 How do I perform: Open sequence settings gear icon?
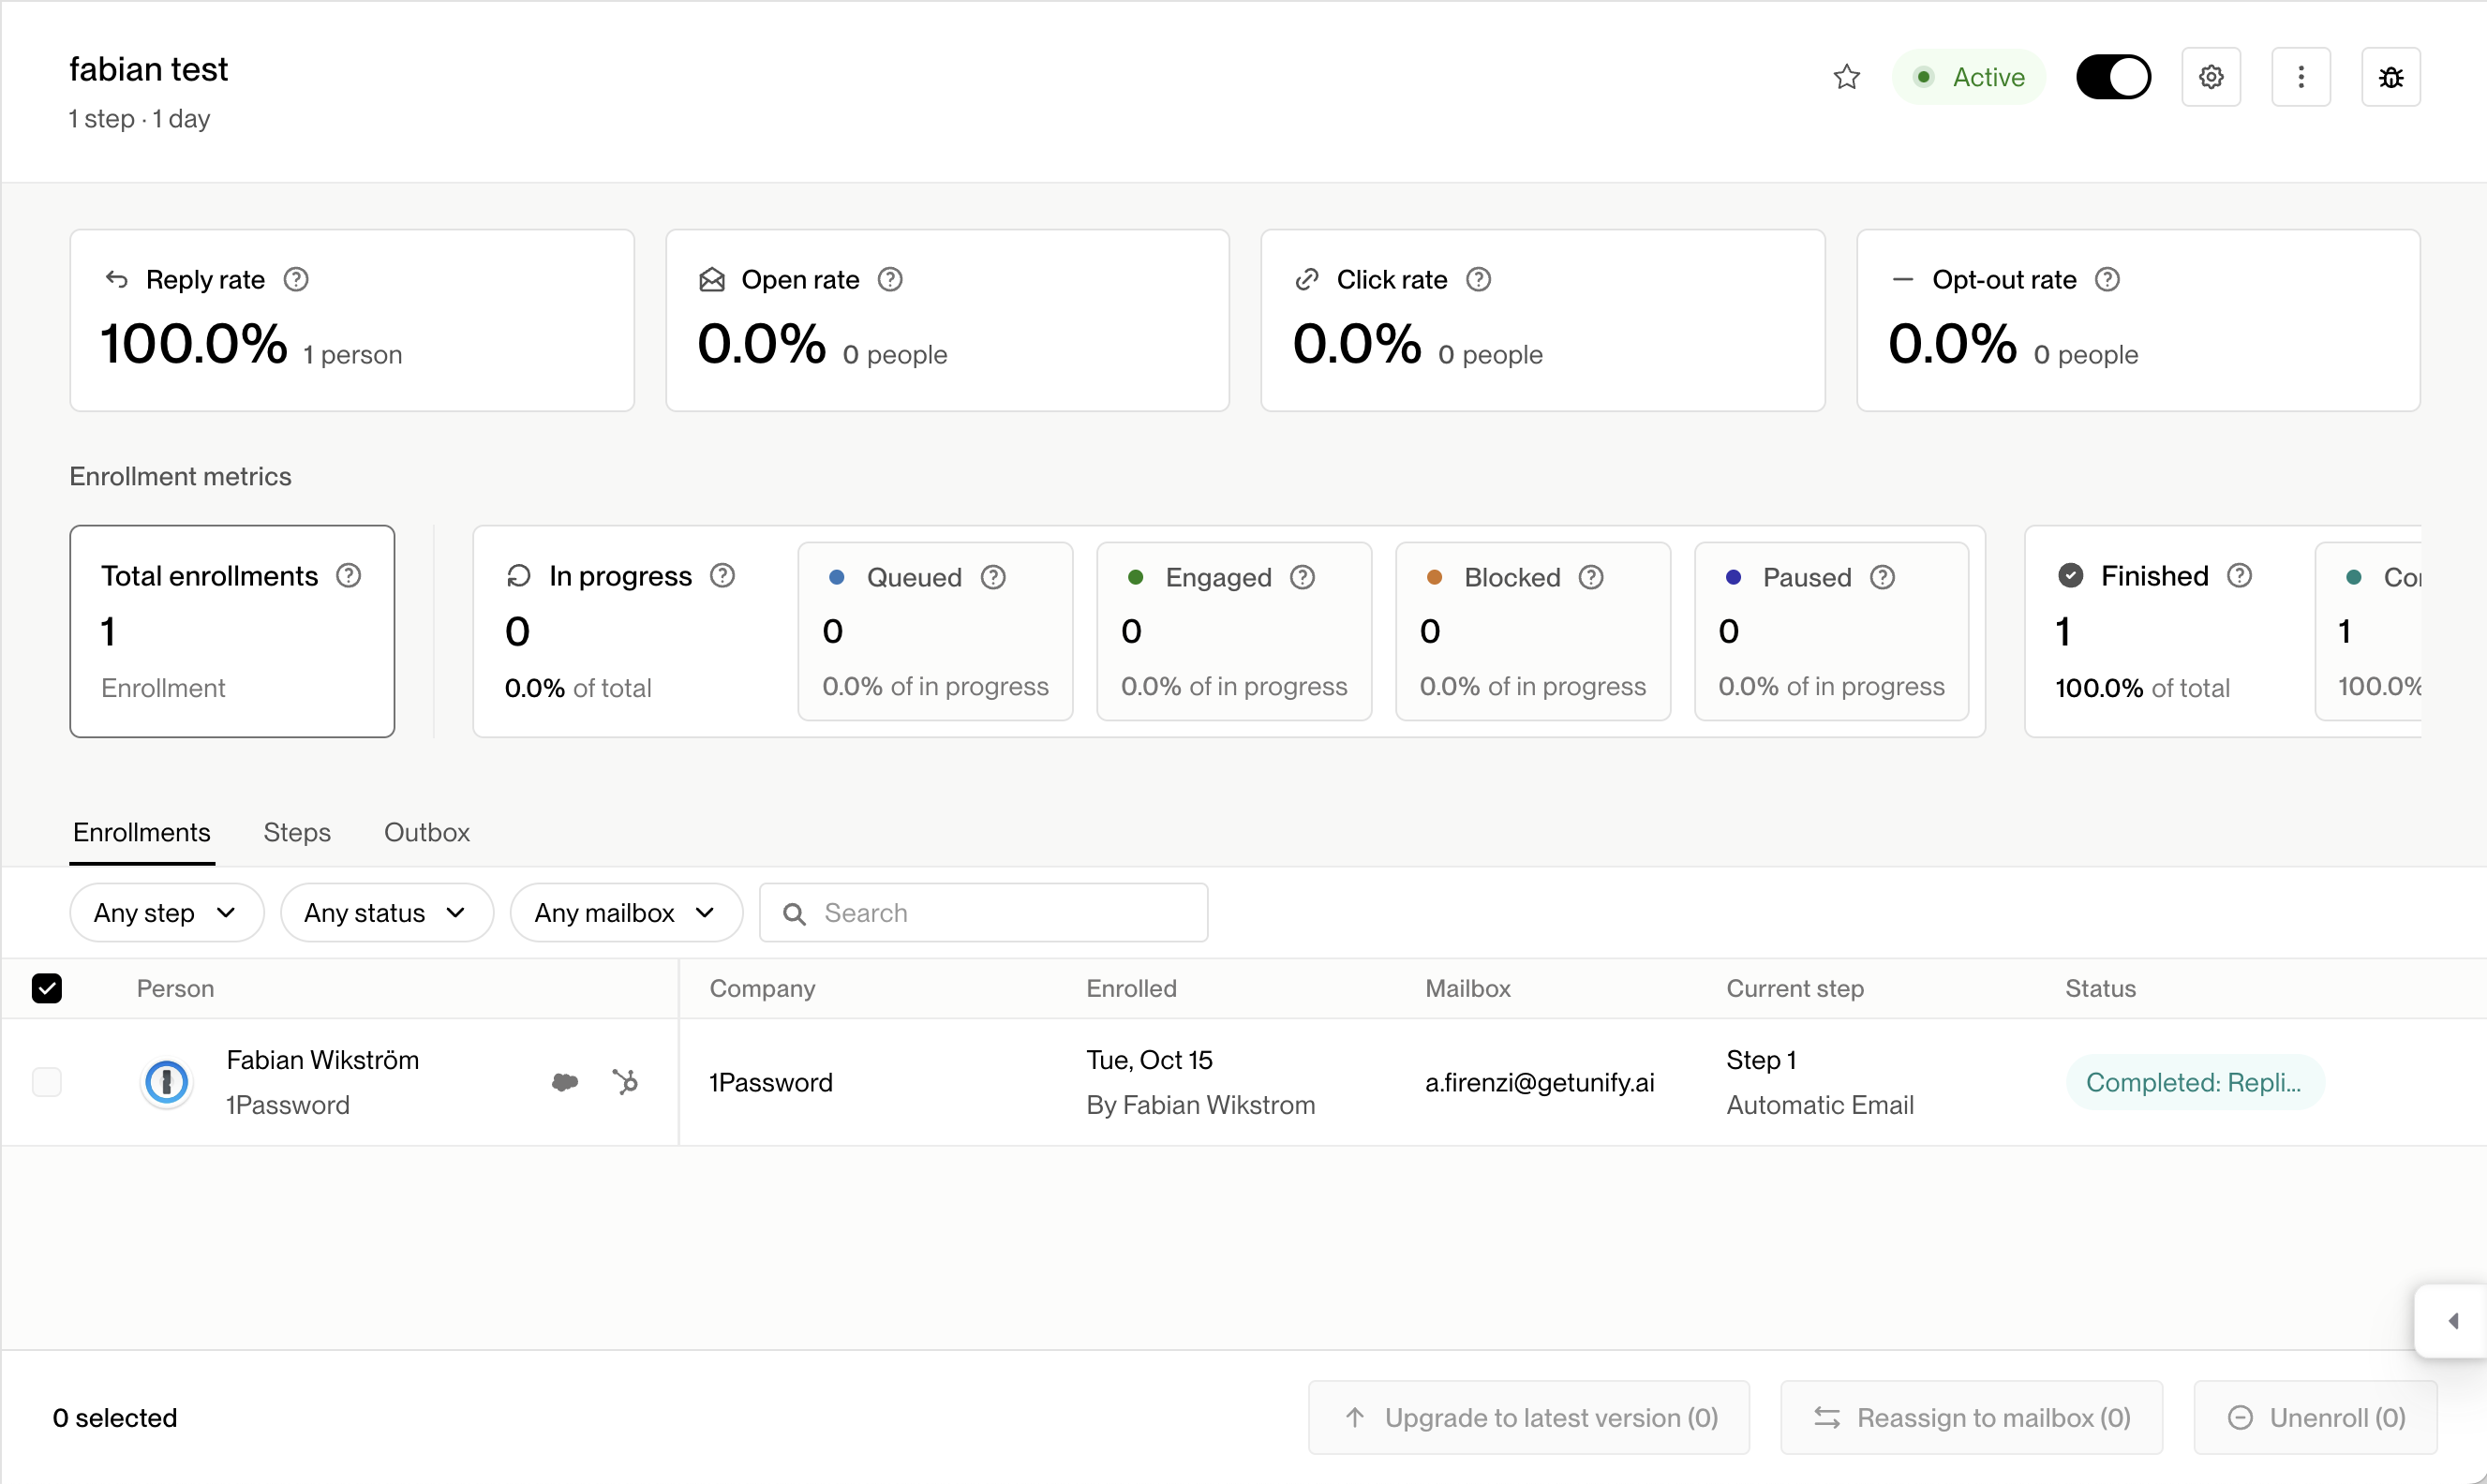(x=2210, y=77)
